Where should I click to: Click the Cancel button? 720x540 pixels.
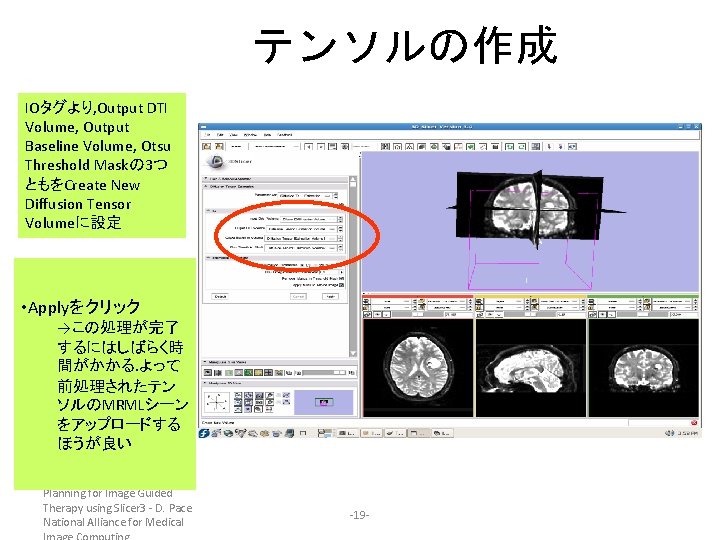(298, 297)
